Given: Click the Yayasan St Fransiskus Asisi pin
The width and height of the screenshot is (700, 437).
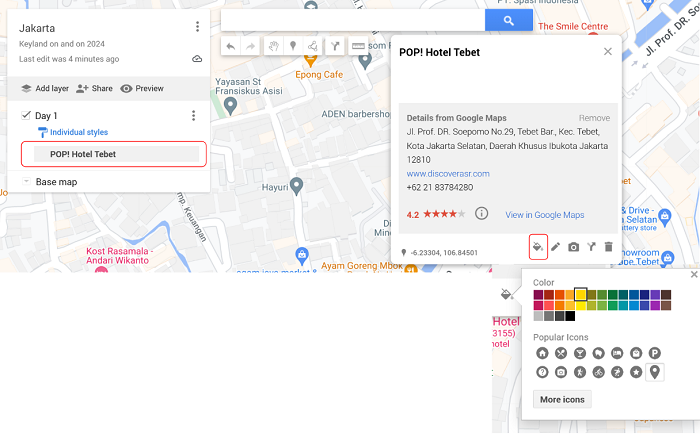Looking at the screenshot, I should click(x=230, y=106).
